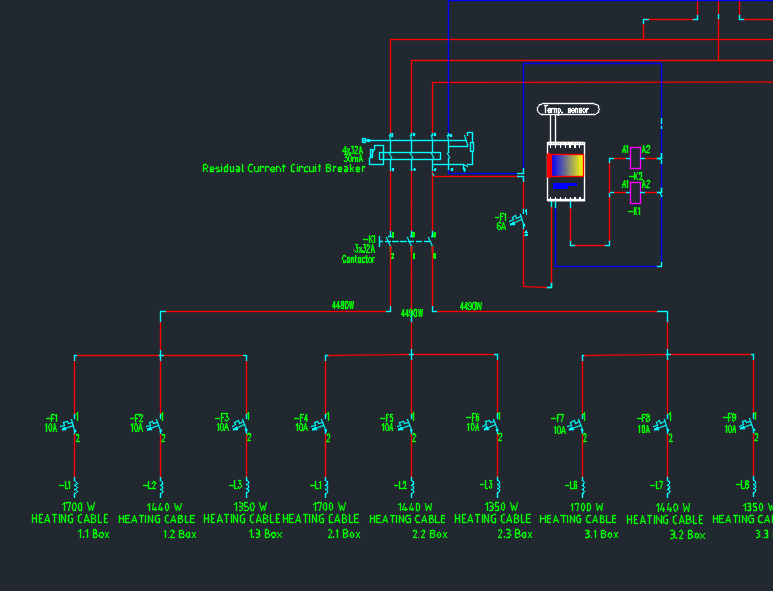Select the 'Contactor' label text

click(358, 259)
